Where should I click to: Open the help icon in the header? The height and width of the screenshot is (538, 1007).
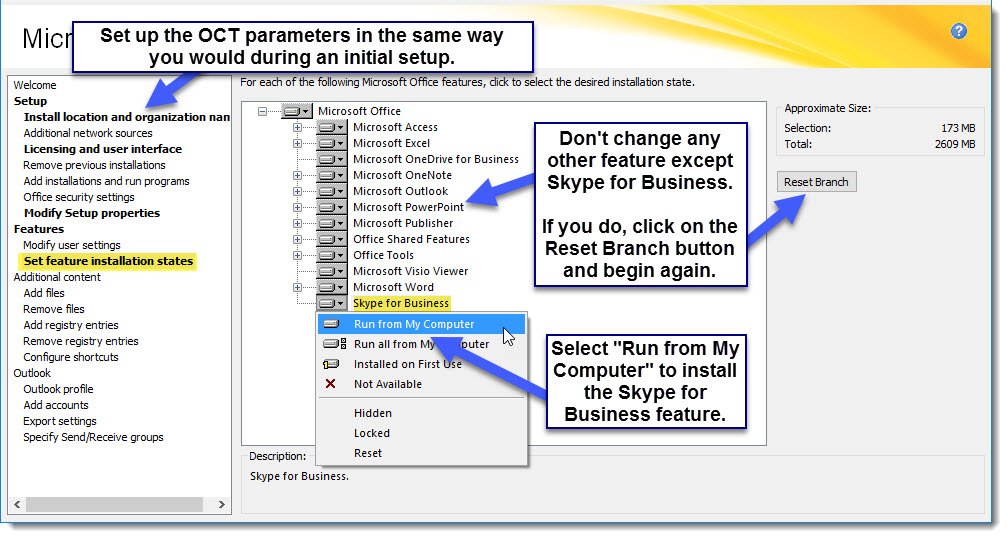[x=958, y=31]
